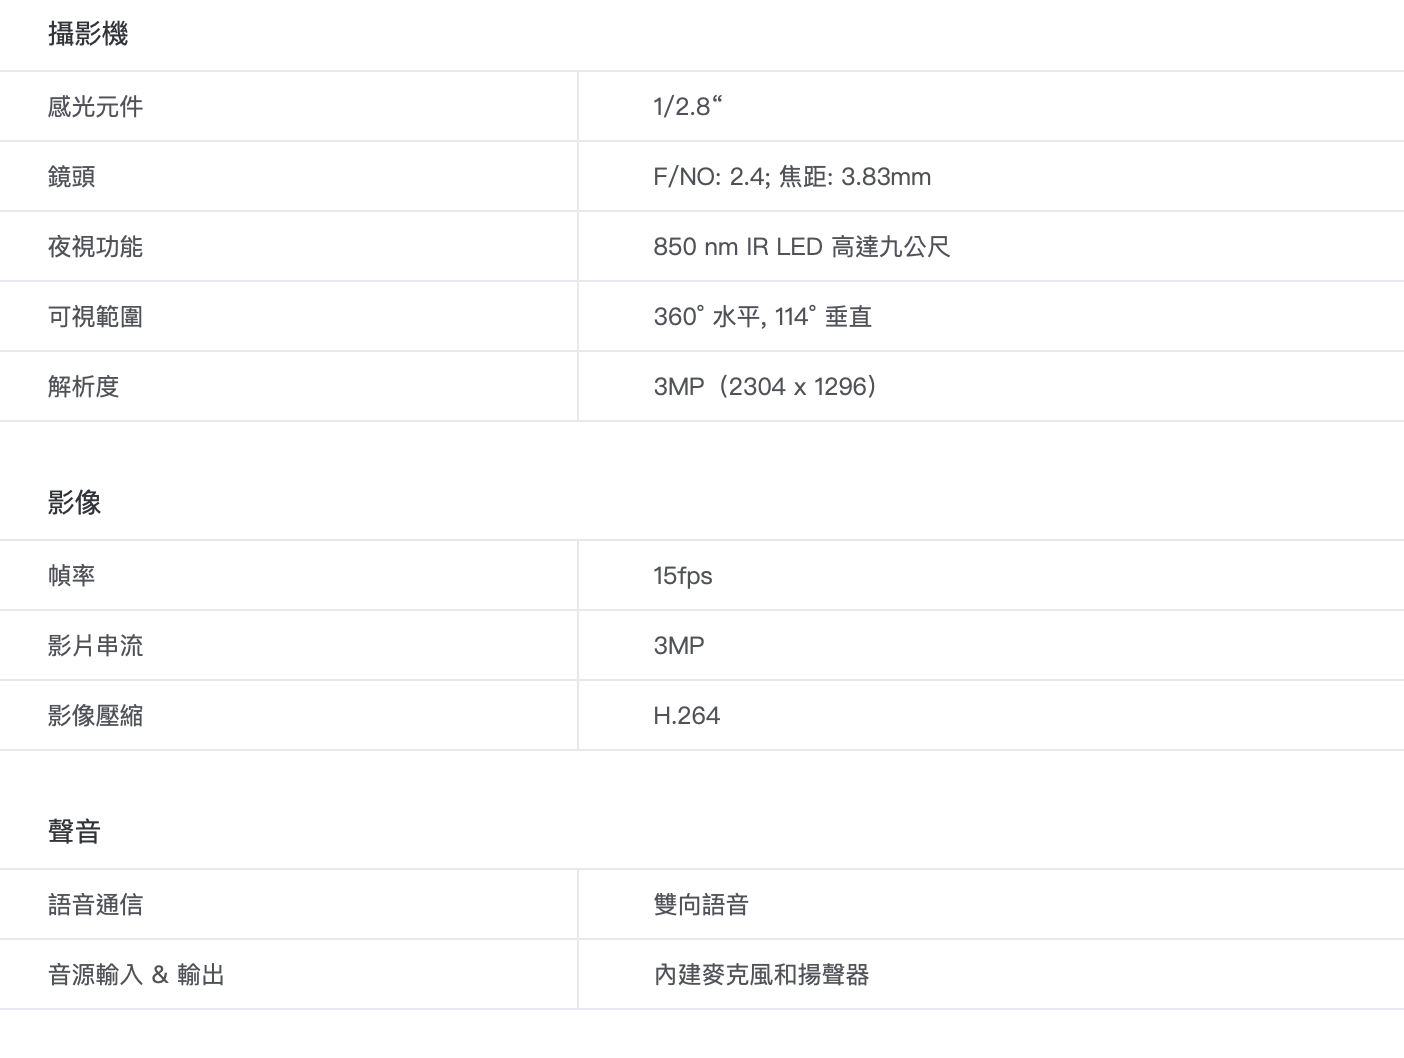1404x1058 pixels.
Task: Click the 聲音 section heading
Action: click(74, 832)
